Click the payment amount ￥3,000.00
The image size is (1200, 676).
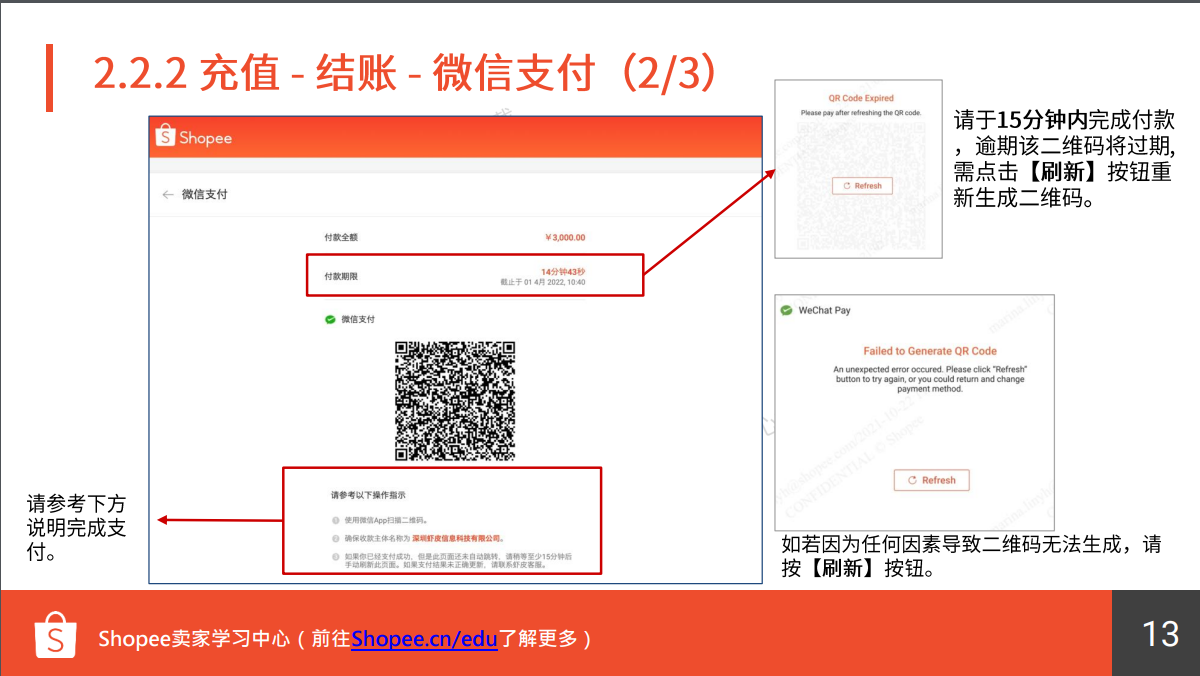(565, 238)
